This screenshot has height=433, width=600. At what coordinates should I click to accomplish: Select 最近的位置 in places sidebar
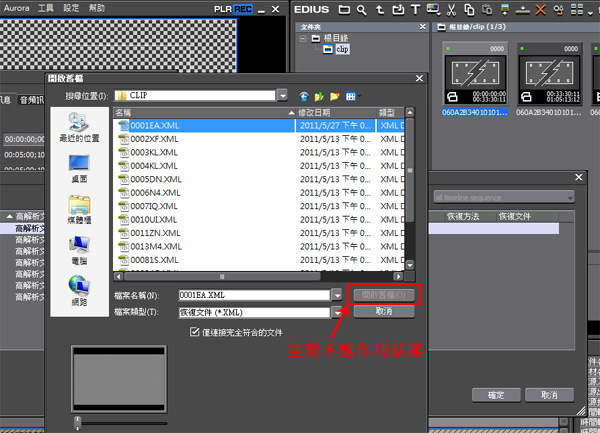click(x=79, y=127)
